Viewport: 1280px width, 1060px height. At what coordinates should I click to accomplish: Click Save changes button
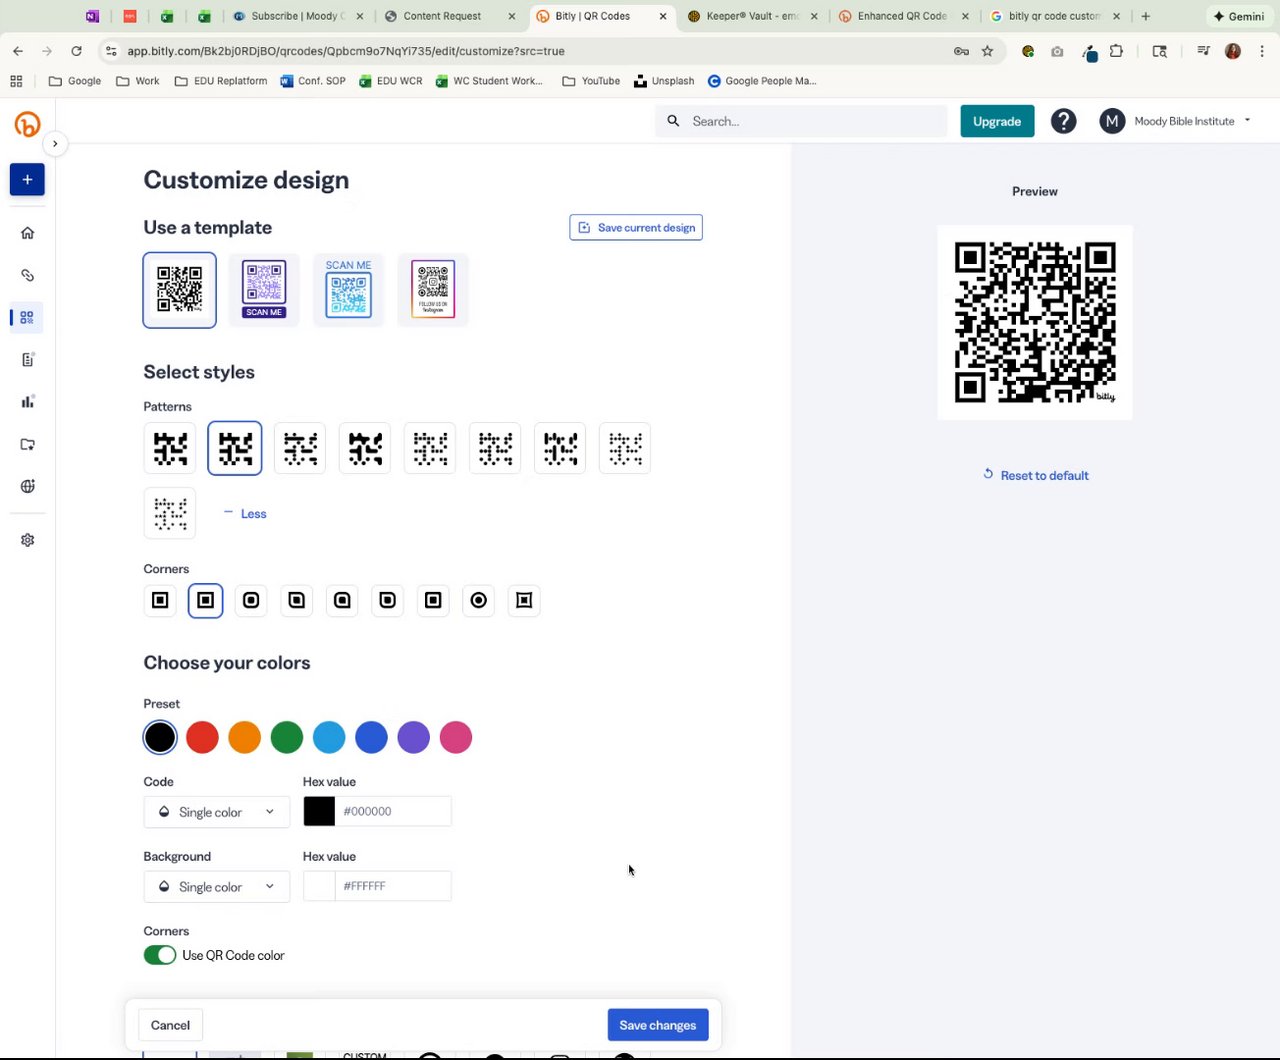[x=658, y=1025]
